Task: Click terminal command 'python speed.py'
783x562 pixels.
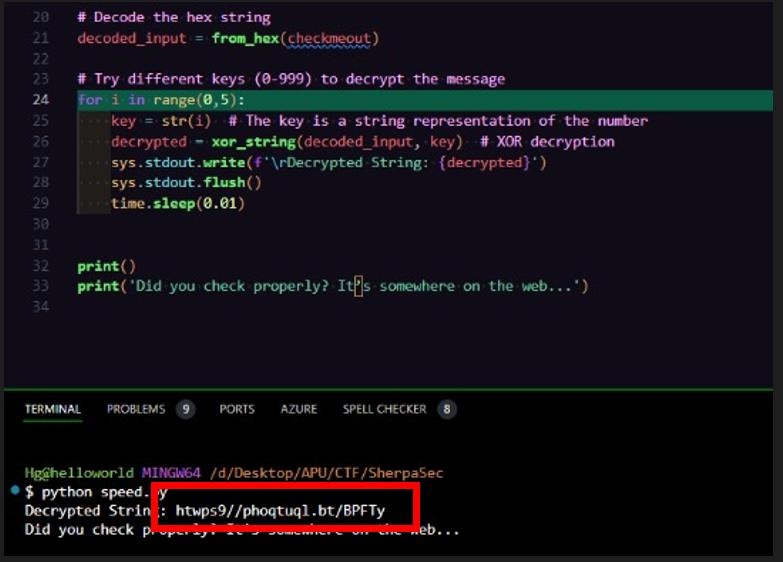Action: tap(105, 493)
